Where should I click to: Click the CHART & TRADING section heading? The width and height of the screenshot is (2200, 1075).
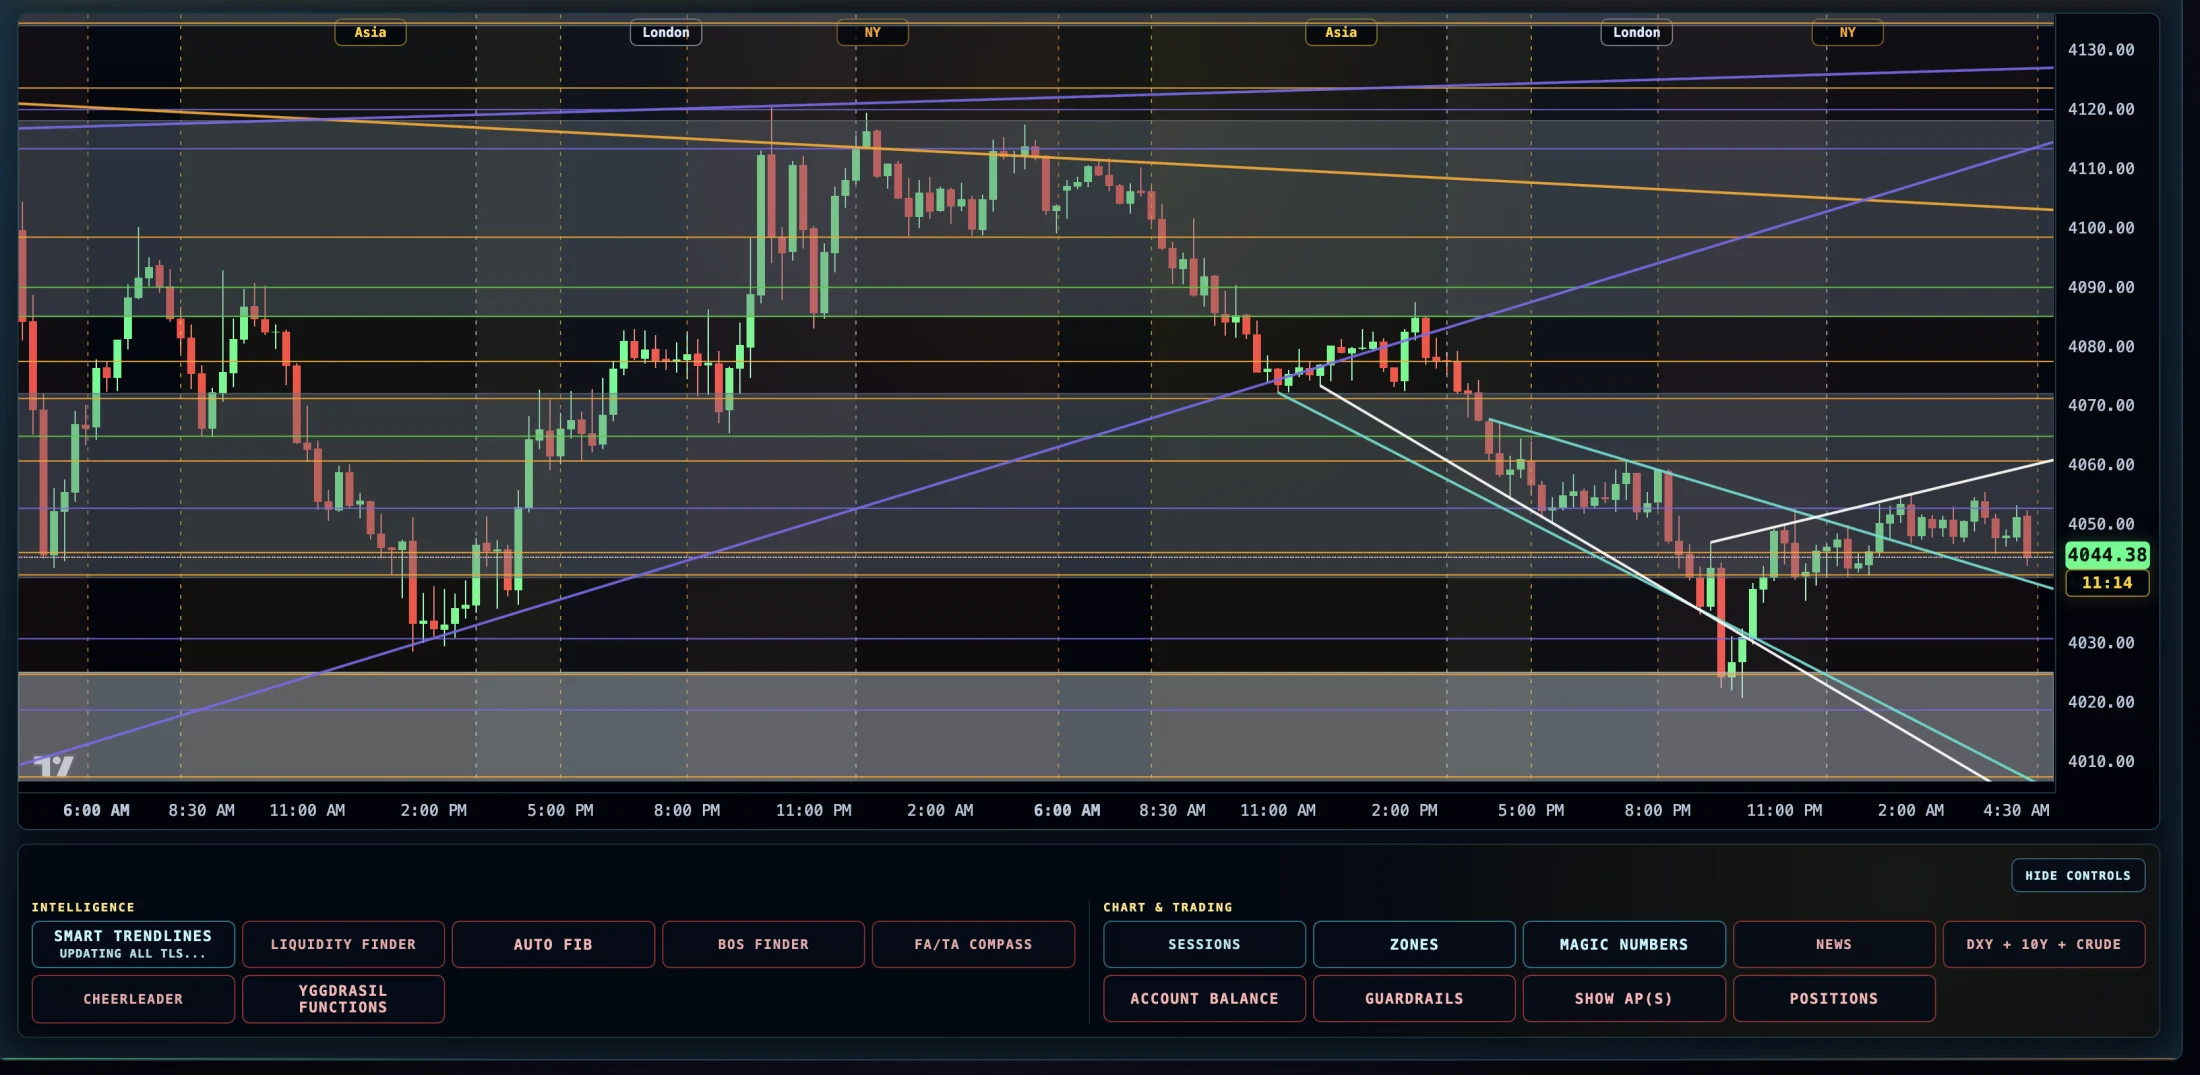[1168, 907]
